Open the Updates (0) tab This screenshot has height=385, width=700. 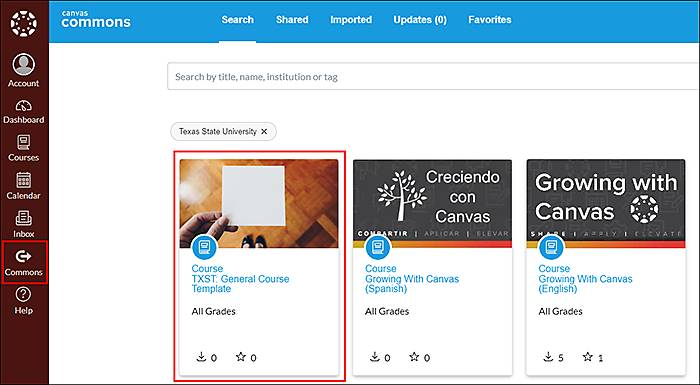pyautogui.click(x=420, y=20)
